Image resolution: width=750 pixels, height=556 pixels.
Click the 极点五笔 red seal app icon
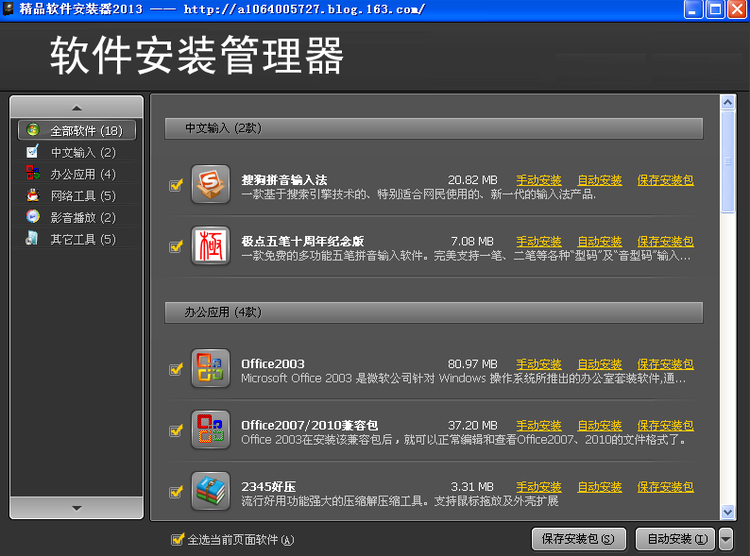tap(210, 245)
